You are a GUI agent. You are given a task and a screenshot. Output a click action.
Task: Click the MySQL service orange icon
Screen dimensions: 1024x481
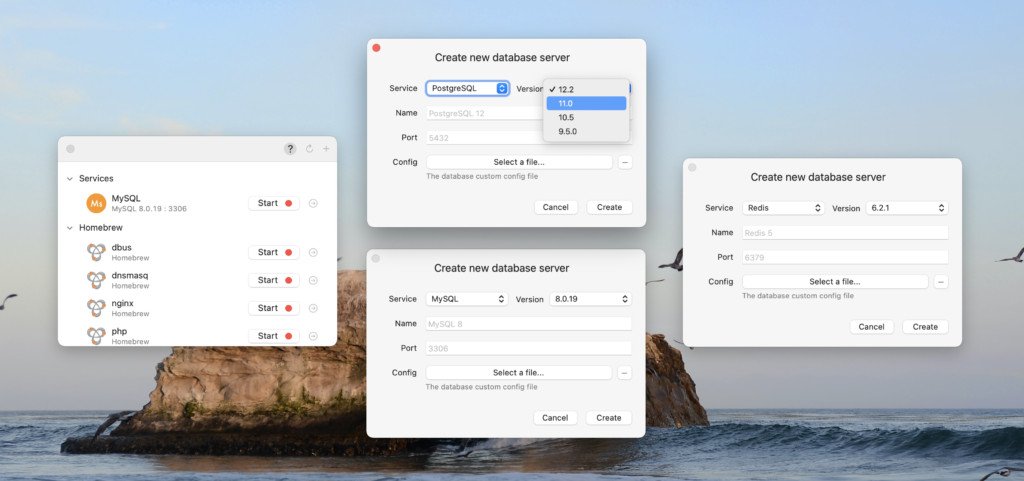[96, 203]
